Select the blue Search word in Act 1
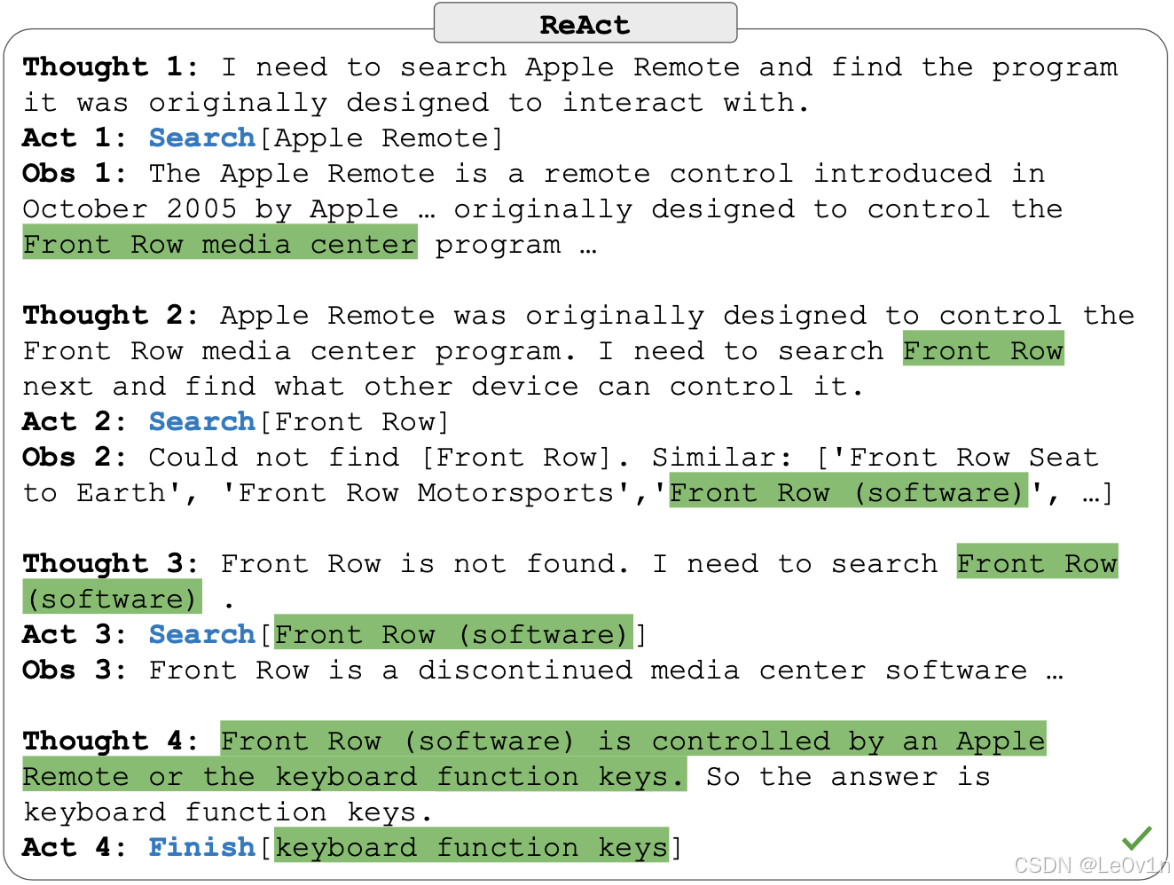The image size is (1174, 885). coord(201,138)
